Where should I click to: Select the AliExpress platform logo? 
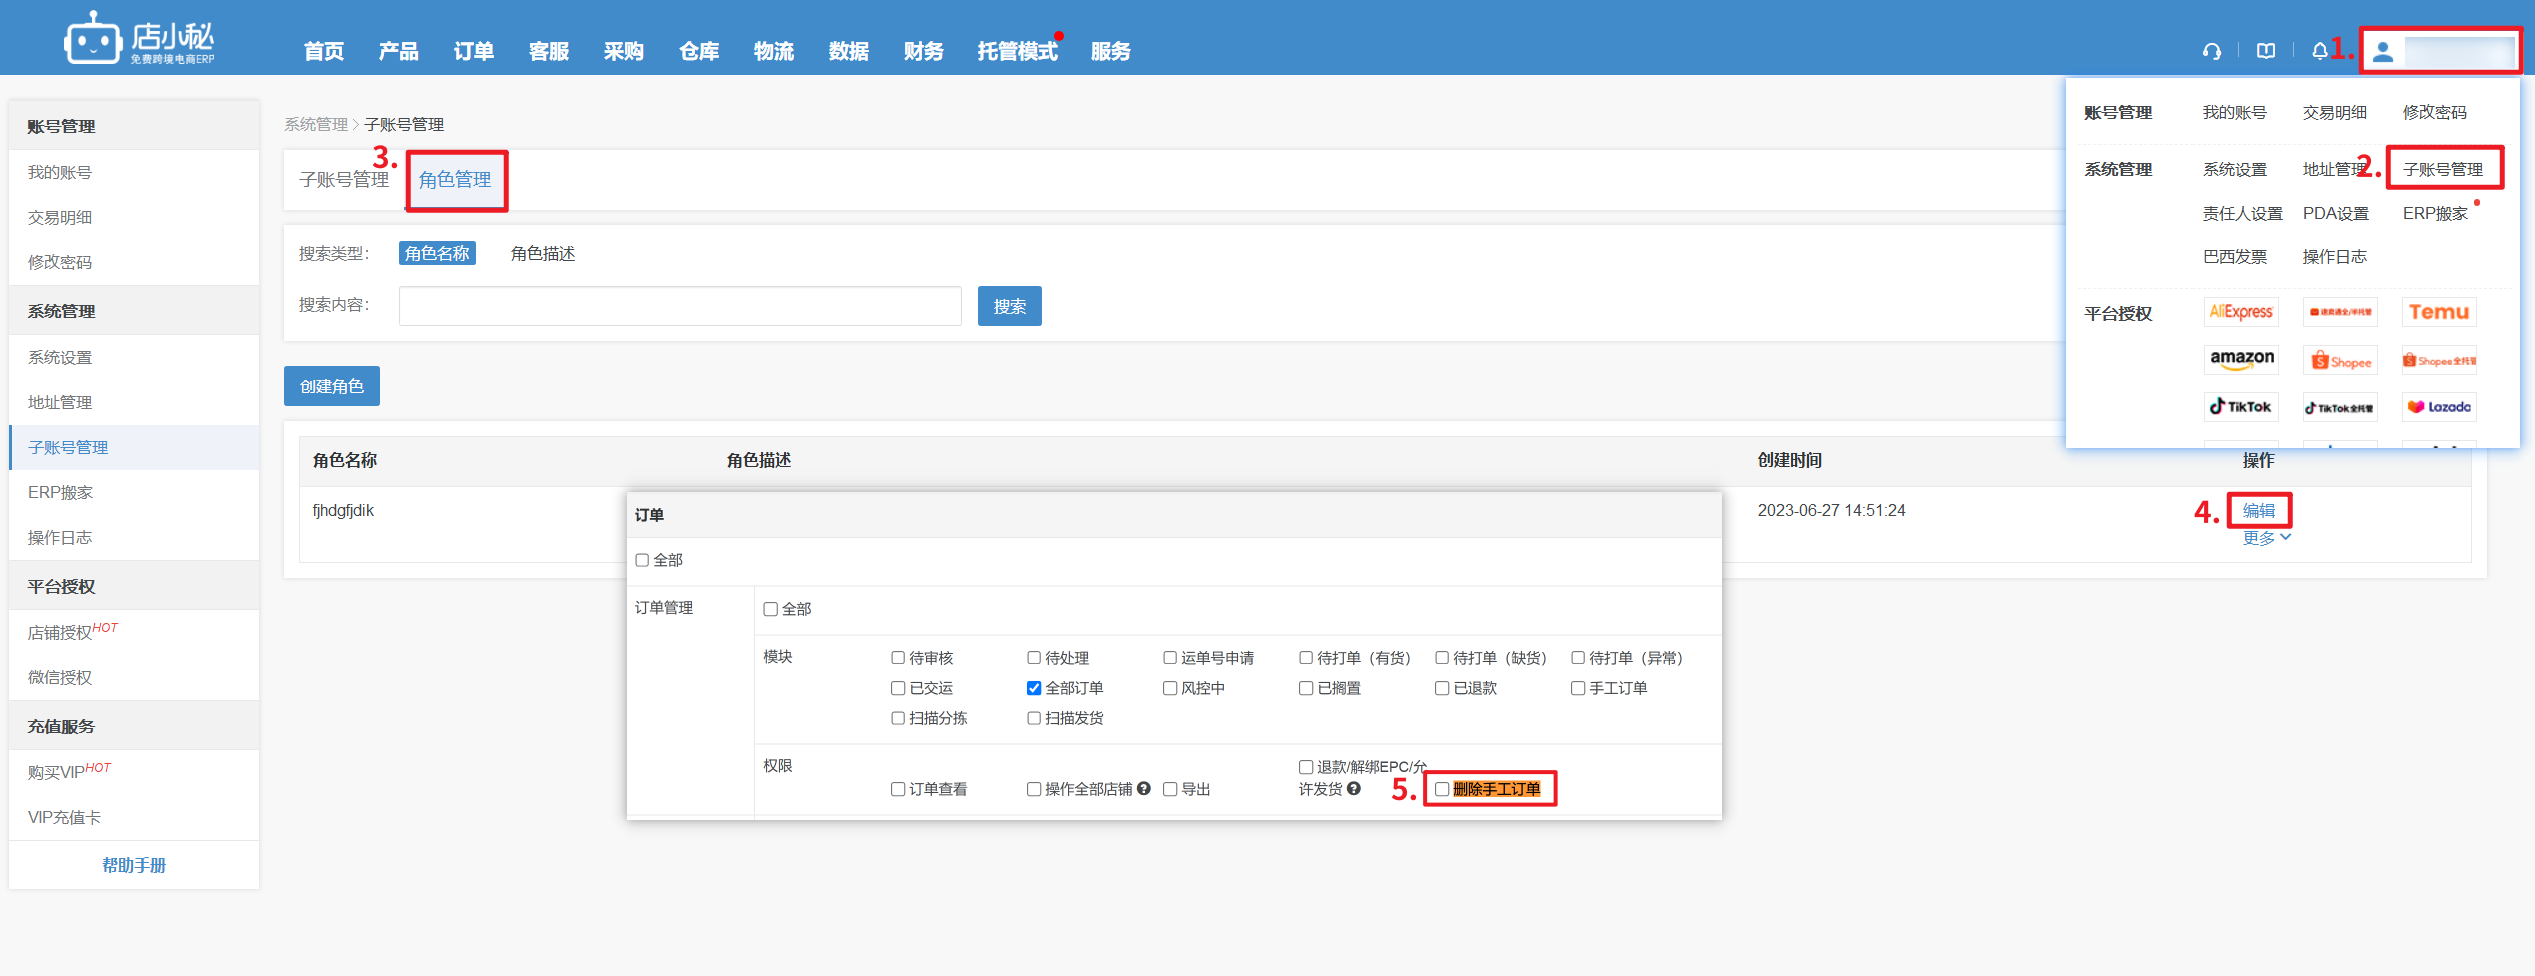point(2240,312)
